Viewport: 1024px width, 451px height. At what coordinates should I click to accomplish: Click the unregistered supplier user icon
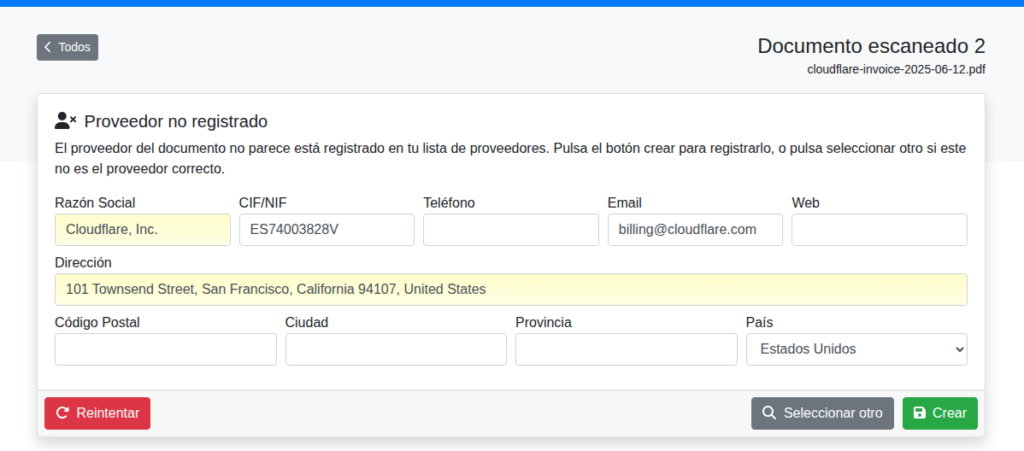pyautogui.click(x=66, y=121)
